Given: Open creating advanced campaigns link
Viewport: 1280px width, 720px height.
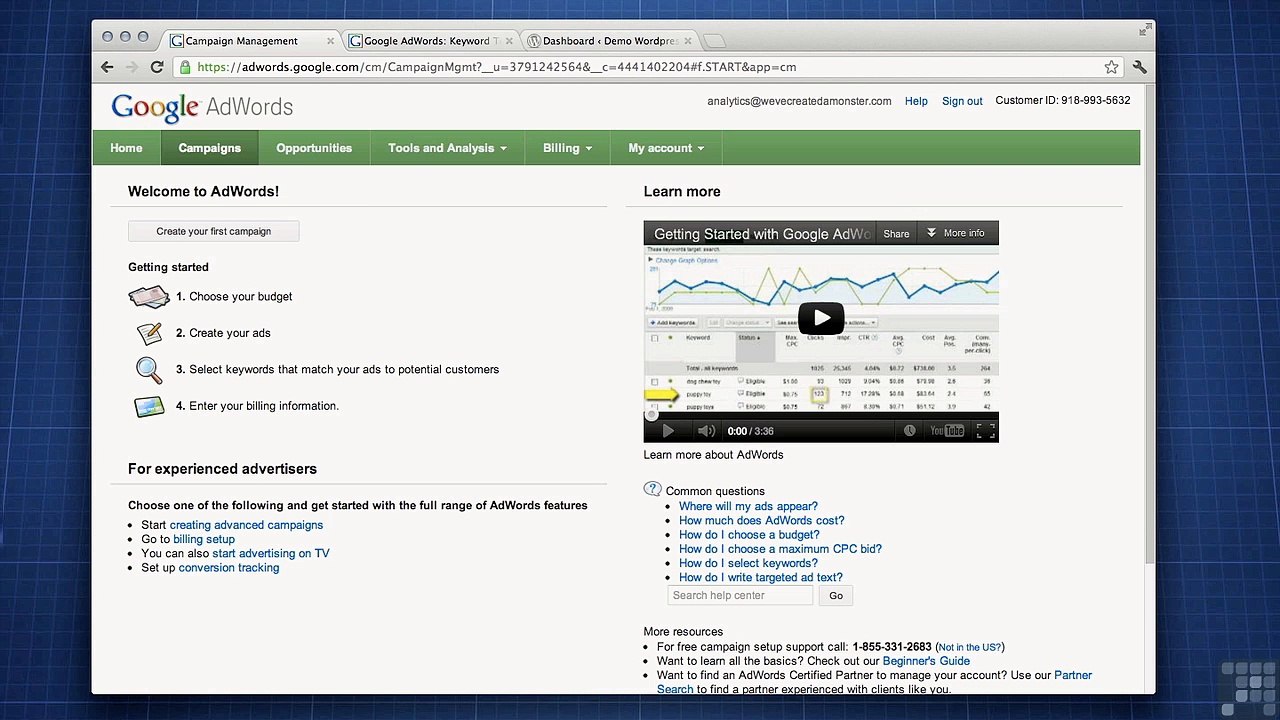Looking at the screenshot, I should pyautogui.click(x=246, y=525).
